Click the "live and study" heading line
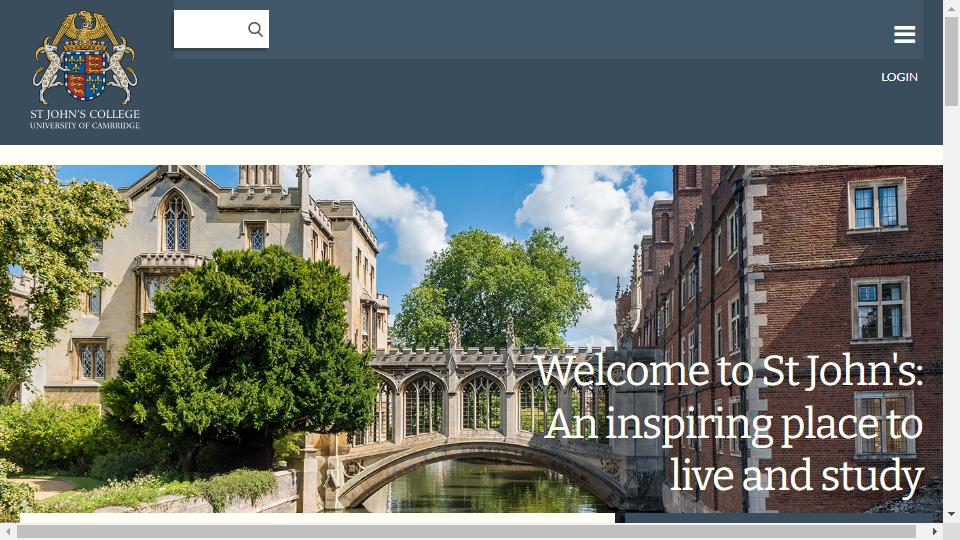The height and width of the screenshot is (540, 960). (x=797, y=474)
